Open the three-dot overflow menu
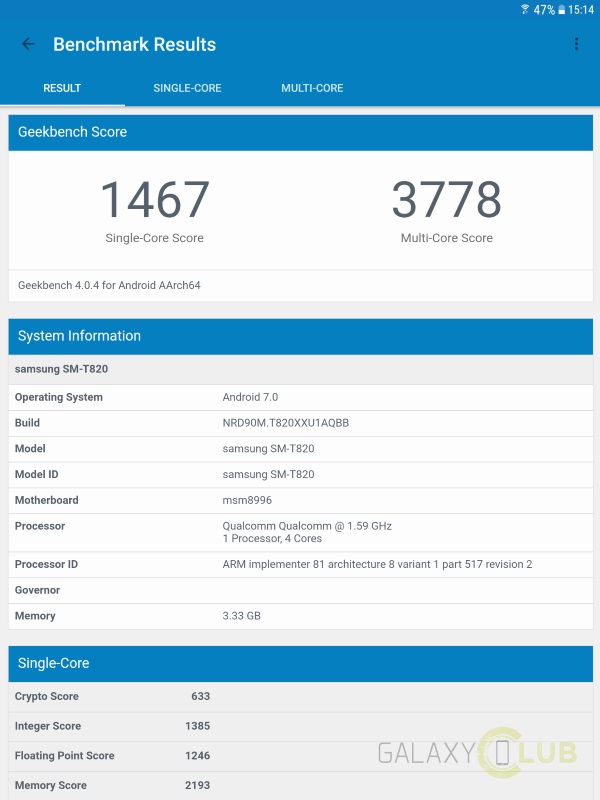 (576, 44)
